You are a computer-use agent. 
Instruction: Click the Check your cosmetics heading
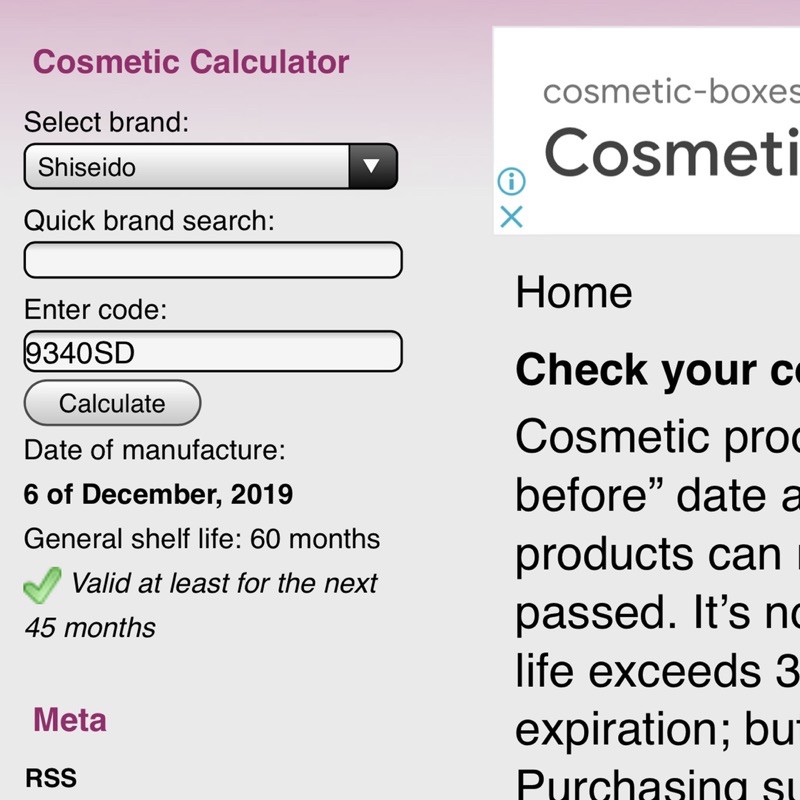tap(658, 369)
